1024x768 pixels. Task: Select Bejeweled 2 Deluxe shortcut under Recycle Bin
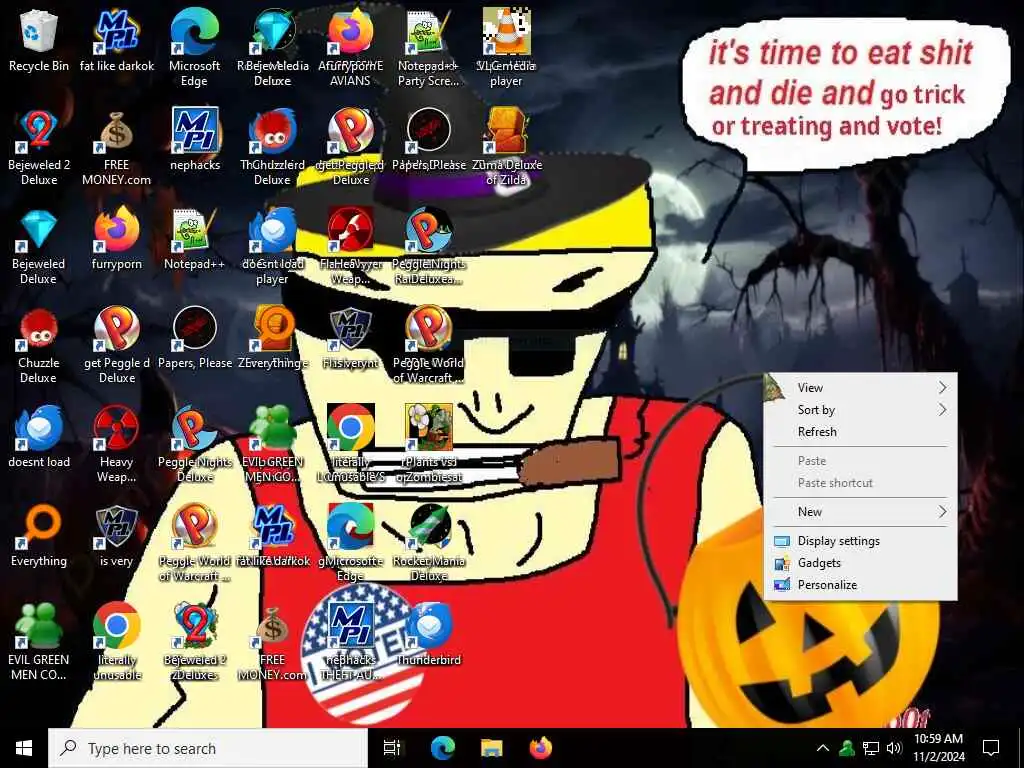pos(39,148)
